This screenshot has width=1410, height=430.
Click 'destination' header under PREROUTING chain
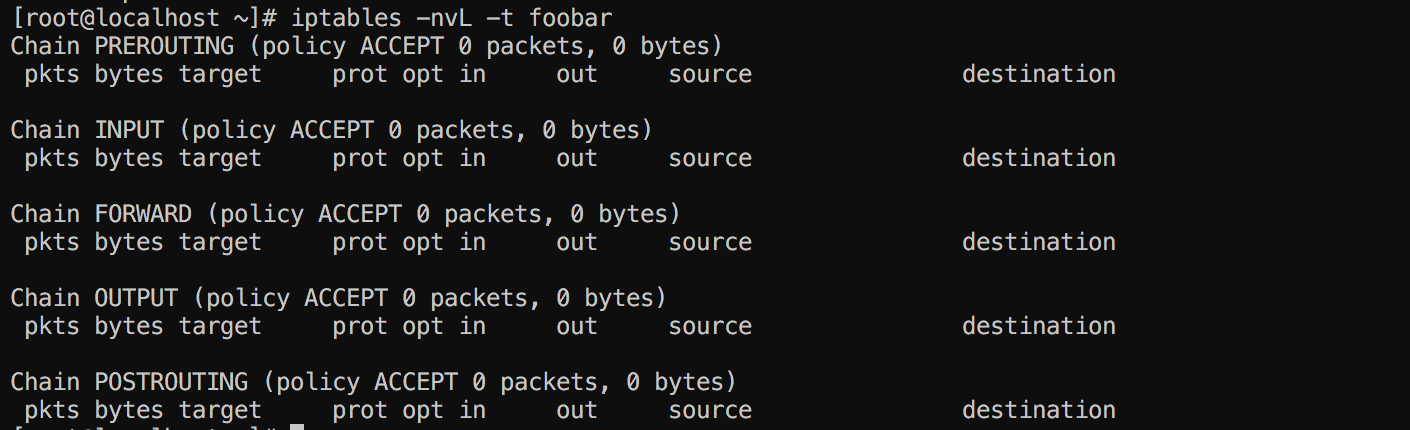point(1038,74)
